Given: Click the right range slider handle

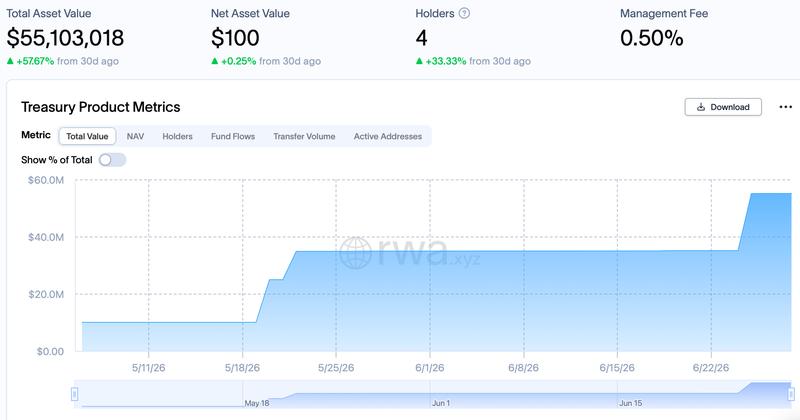Looking at the screenshot, I should [791, 394].
